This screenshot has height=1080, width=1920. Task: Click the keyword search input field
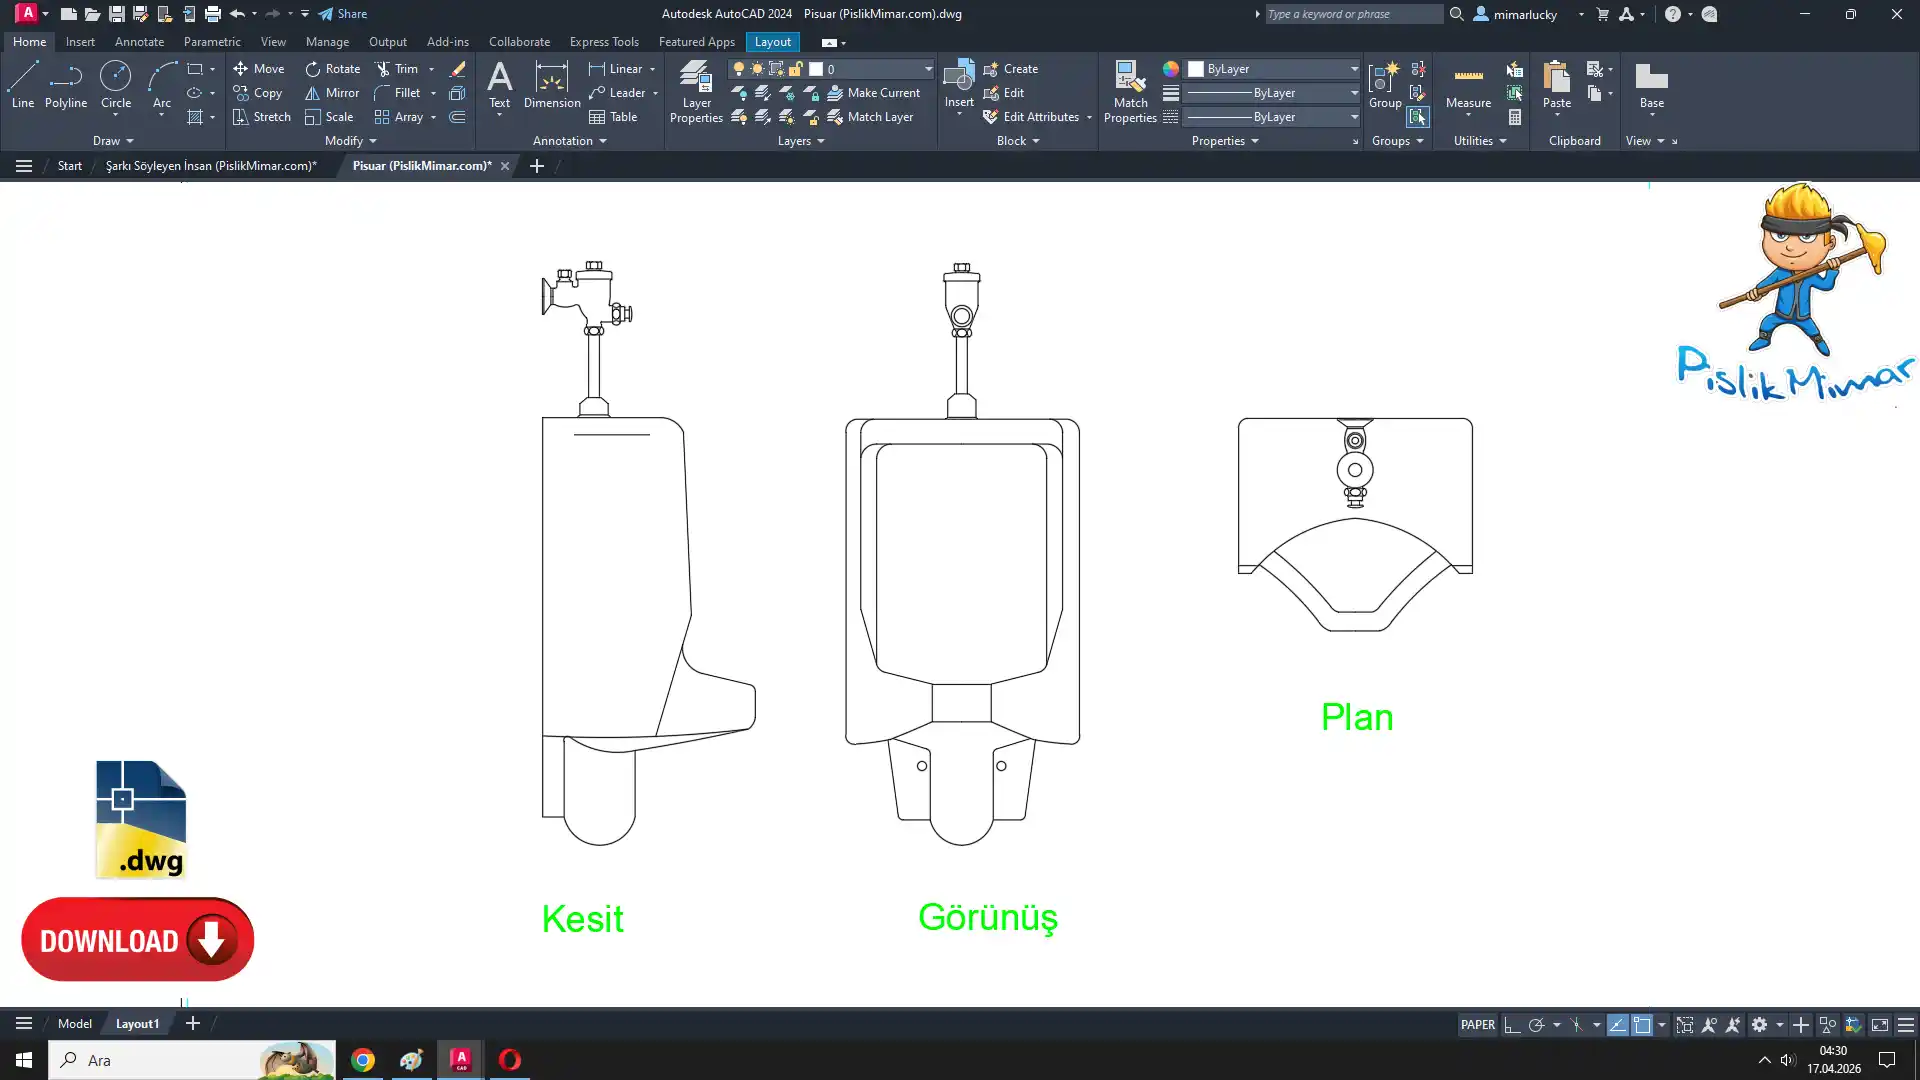coord(1352,14)
